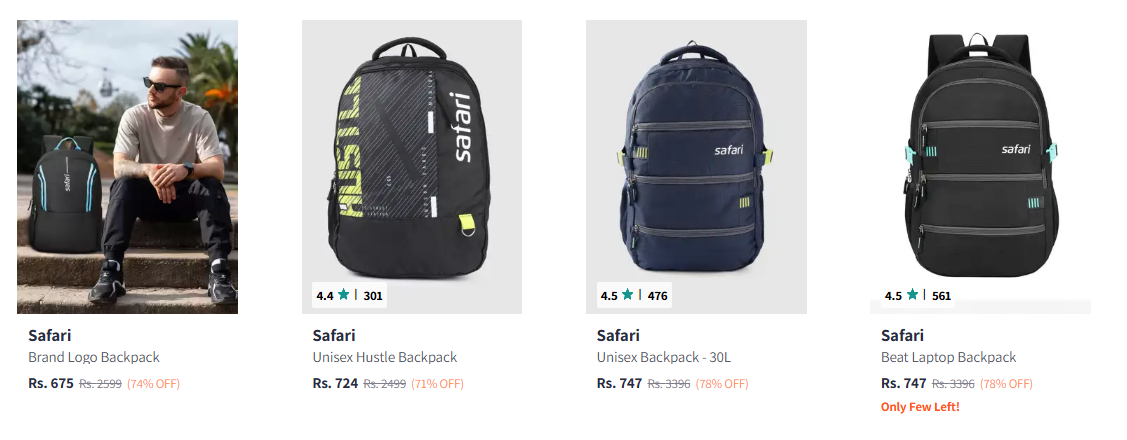The width and height of the screenshot is (1127, 440).
Task: Click the 71% OFF discount label
Action: click(437, 383)
